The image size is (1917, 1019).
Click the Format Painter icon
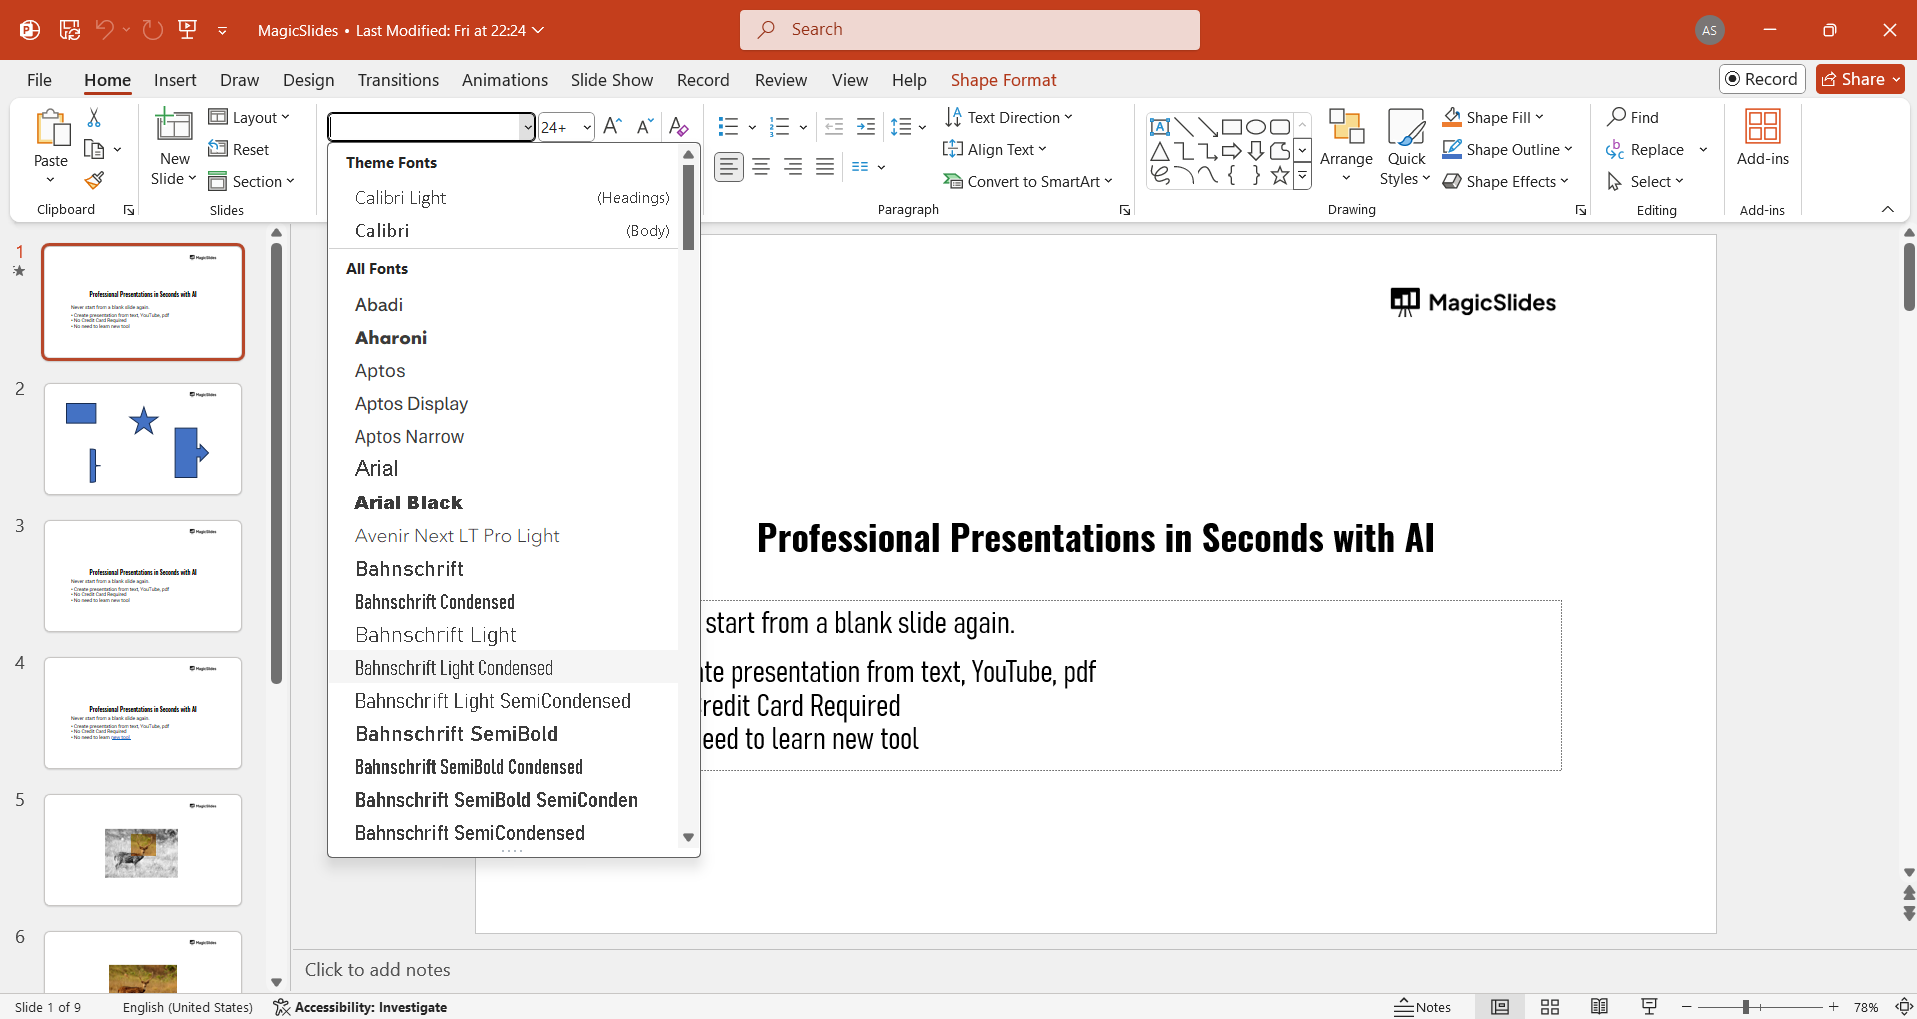[x=94, y=181]
